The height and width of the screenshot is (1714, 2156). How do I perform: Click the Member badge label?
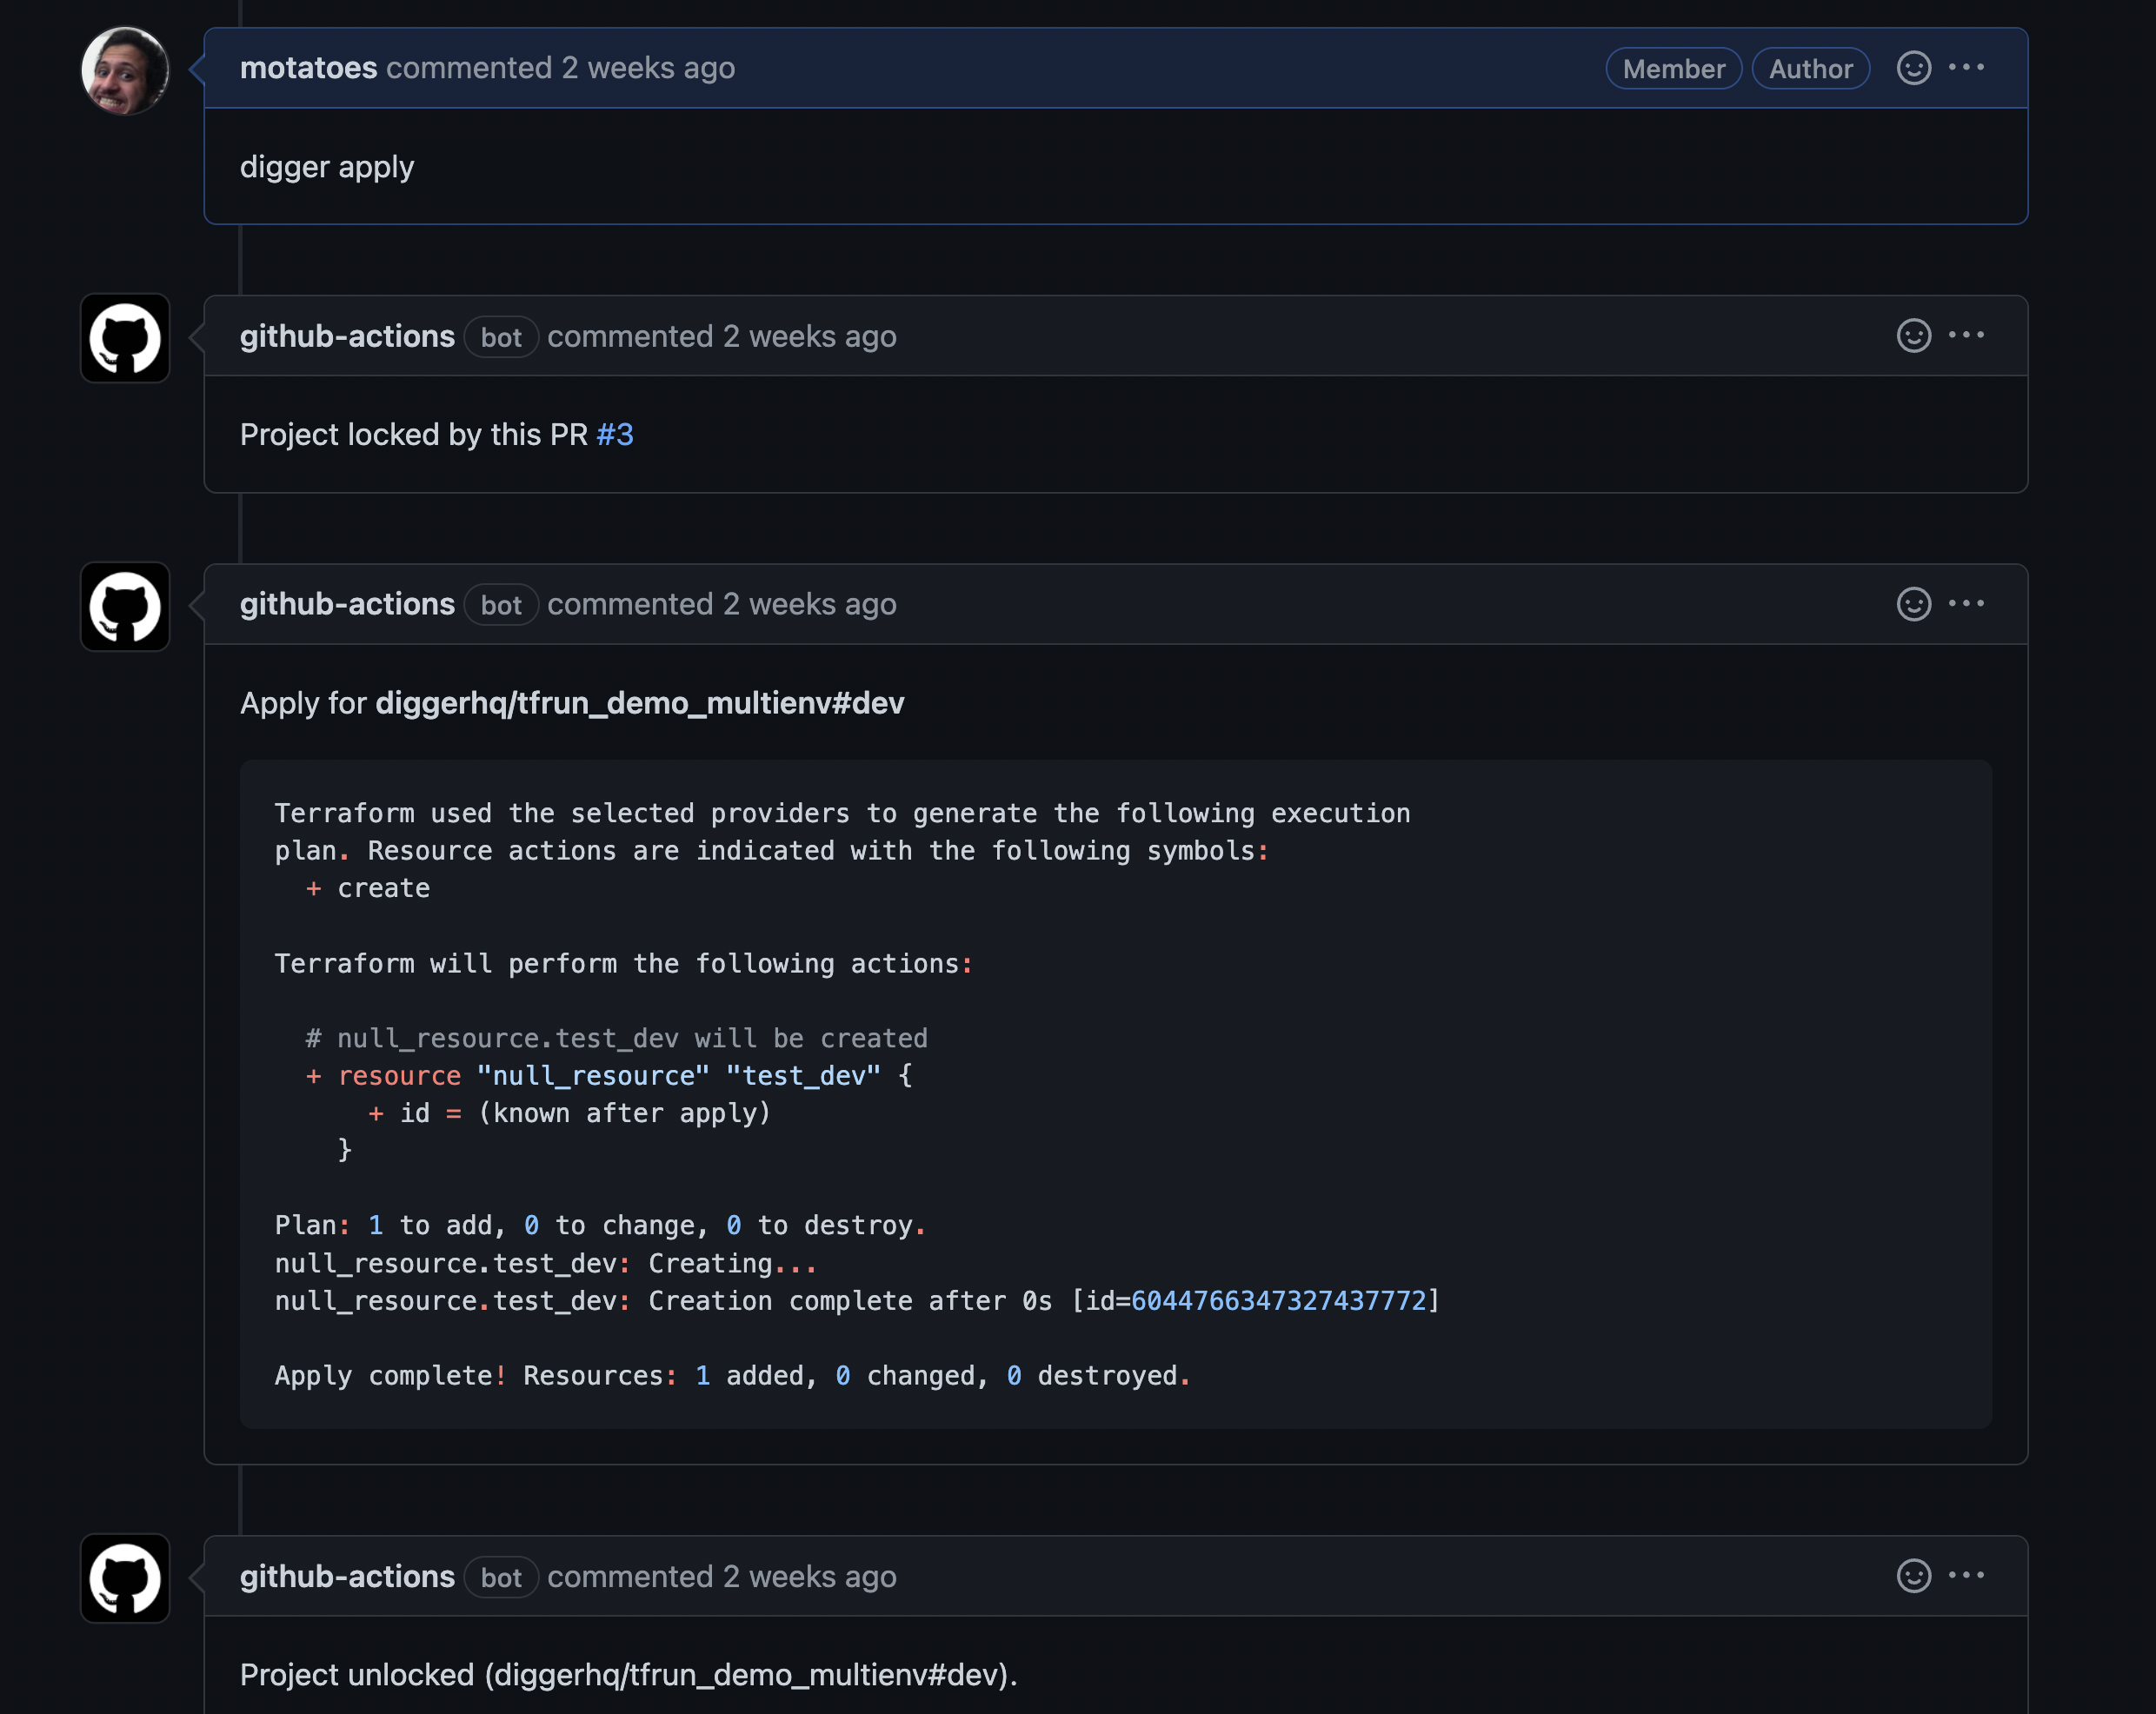coord(1673,69)
